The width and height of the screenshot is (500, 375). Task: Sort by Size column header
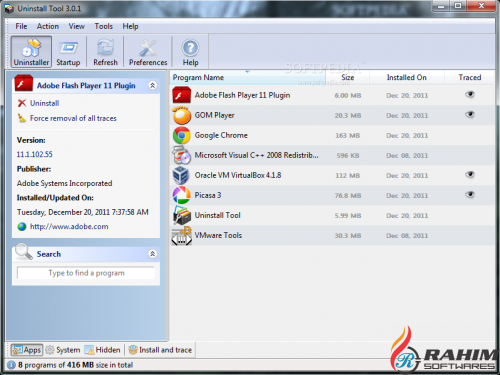(348, 77)
